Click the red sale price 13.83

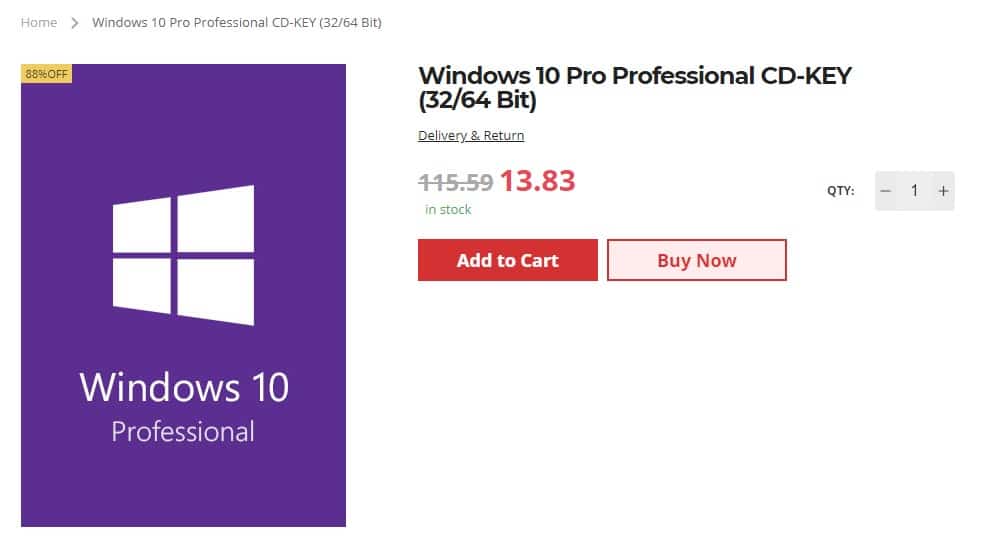coord(537,180)
